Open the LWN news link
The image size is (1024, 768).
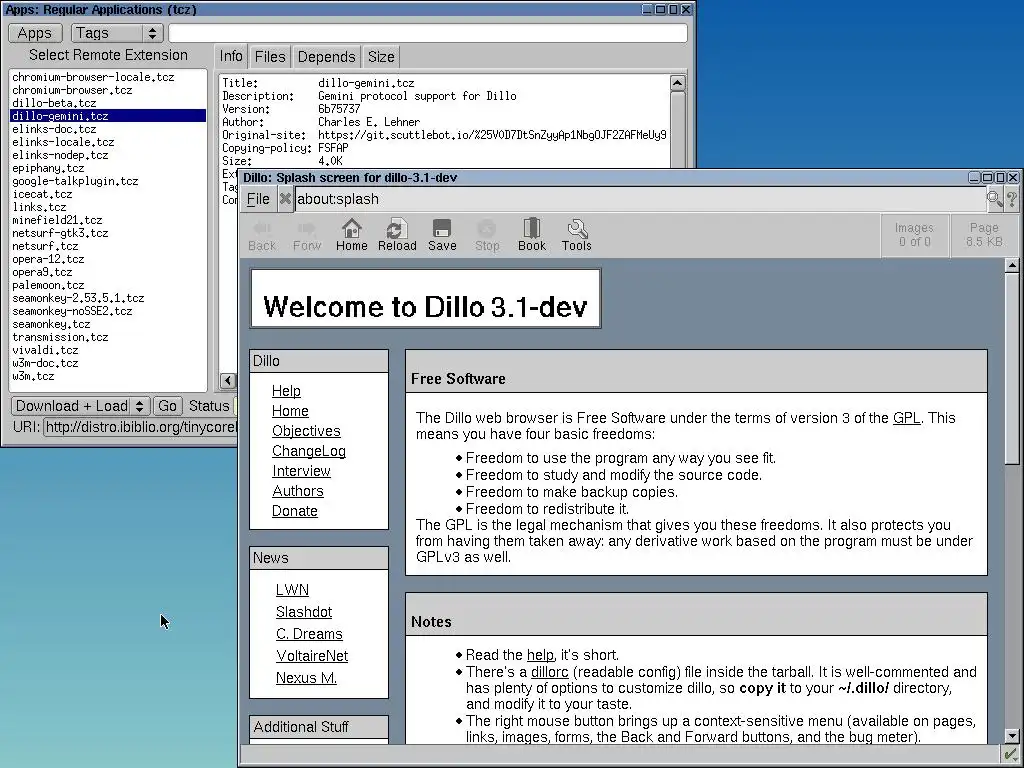292,590
